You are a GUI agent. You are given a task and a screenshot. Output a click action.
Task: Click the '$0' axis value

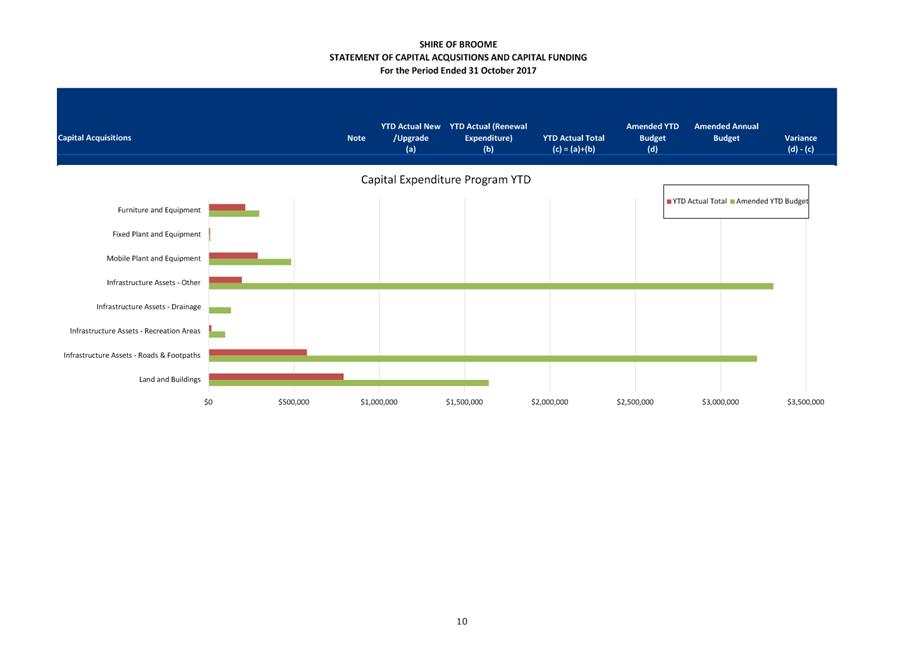tap(208, 402)
